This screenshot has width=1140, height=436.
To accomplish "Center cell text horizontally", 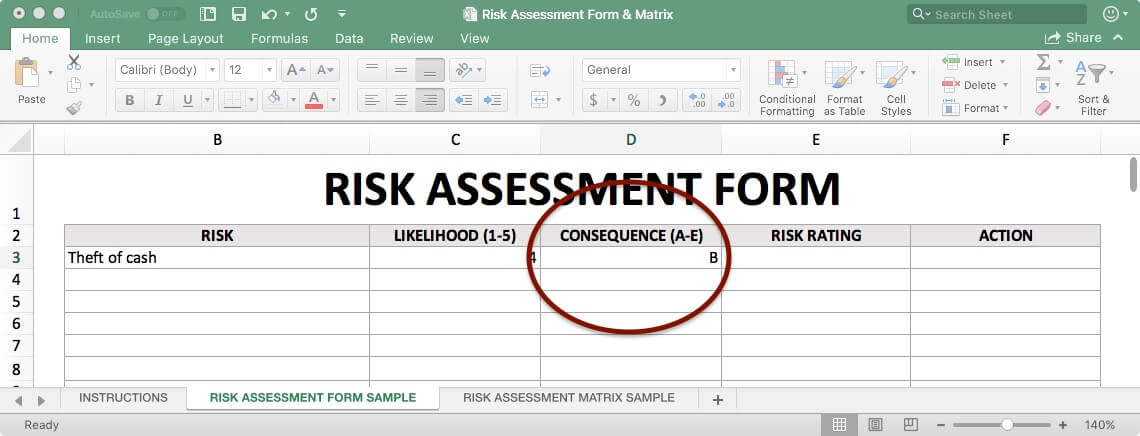I will pos(401,100).
